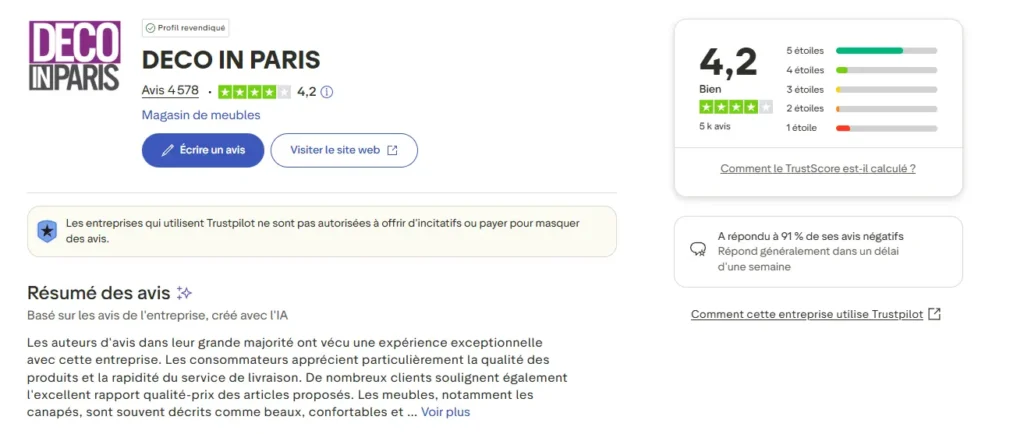Click the Avis 4 578 link
Viewport: 1024px width, 434px height.
tap(170, 91)
